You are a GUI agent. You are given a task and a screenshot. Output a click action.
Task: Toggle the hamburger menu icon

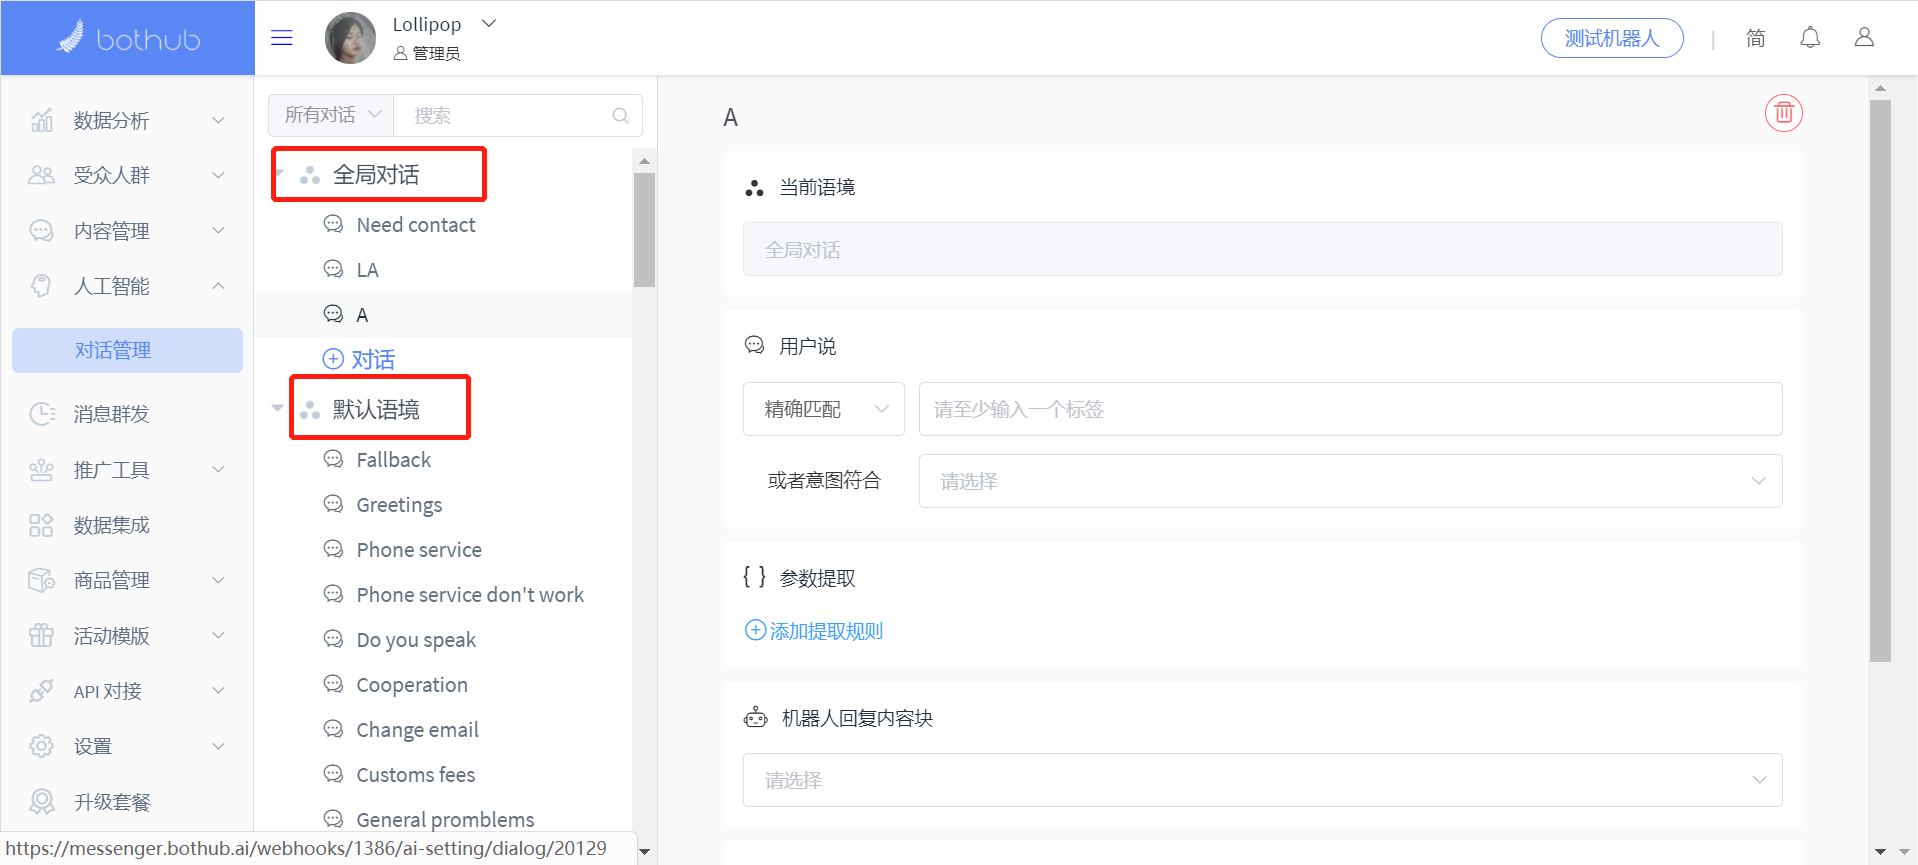tap(282, 38)
